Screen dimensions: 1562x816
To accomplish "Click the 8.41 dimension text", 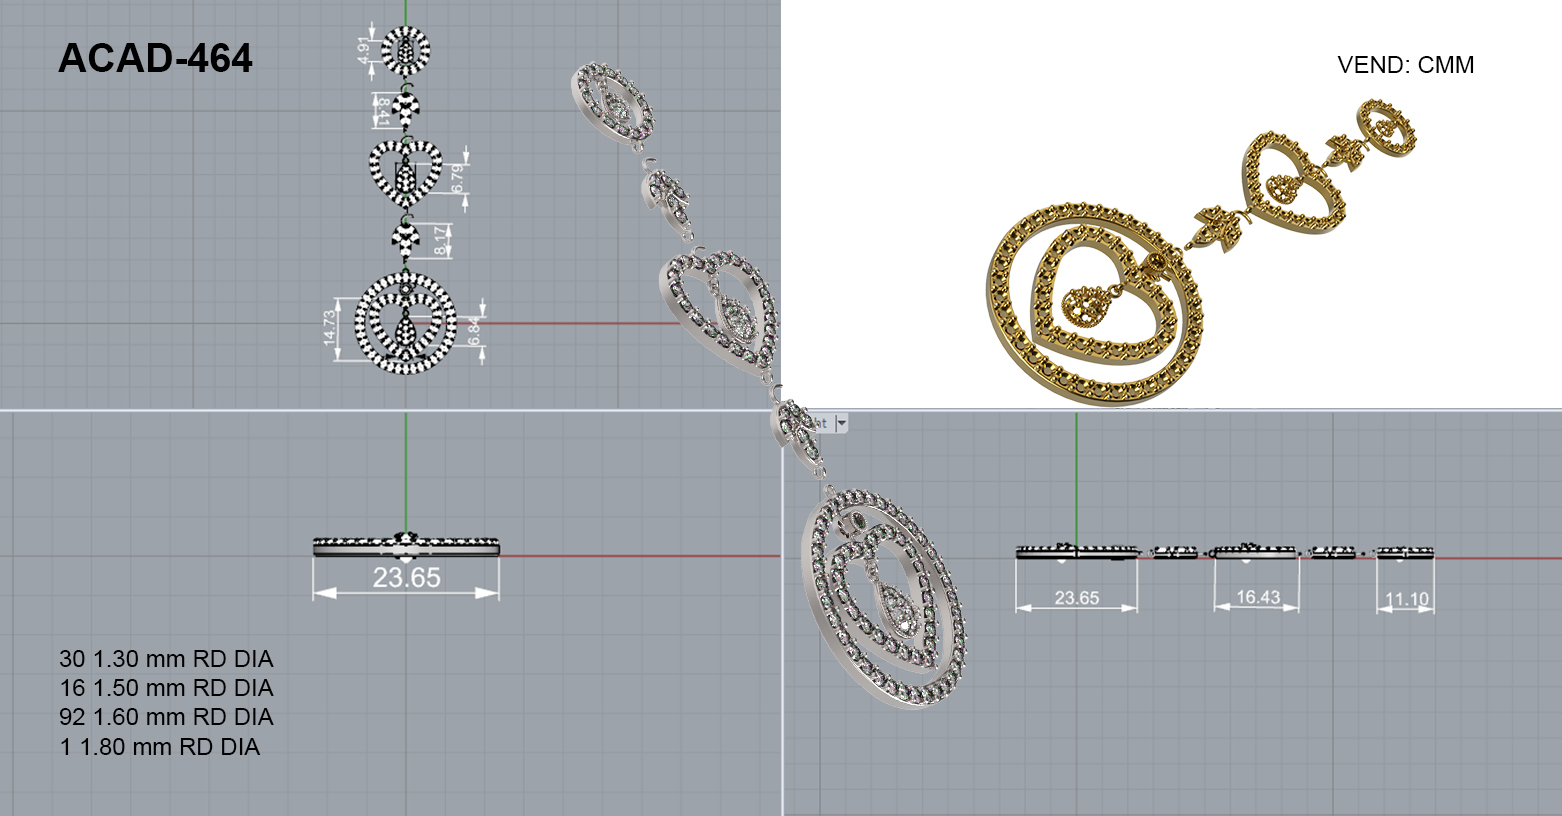I will click(382, 111).
